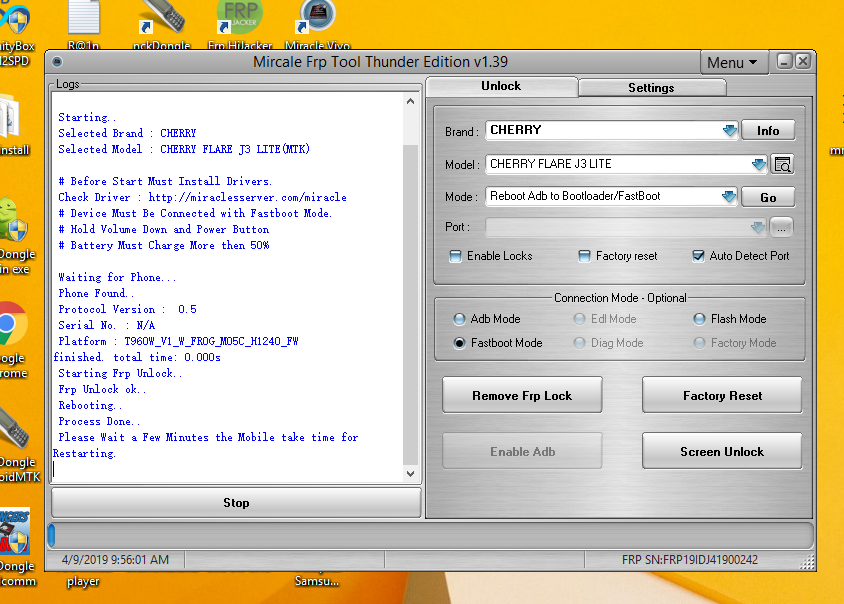Select the Edl Mode radio button
Image resolution: width=844 pixels, height=604 pixels.
pos(579,319)
